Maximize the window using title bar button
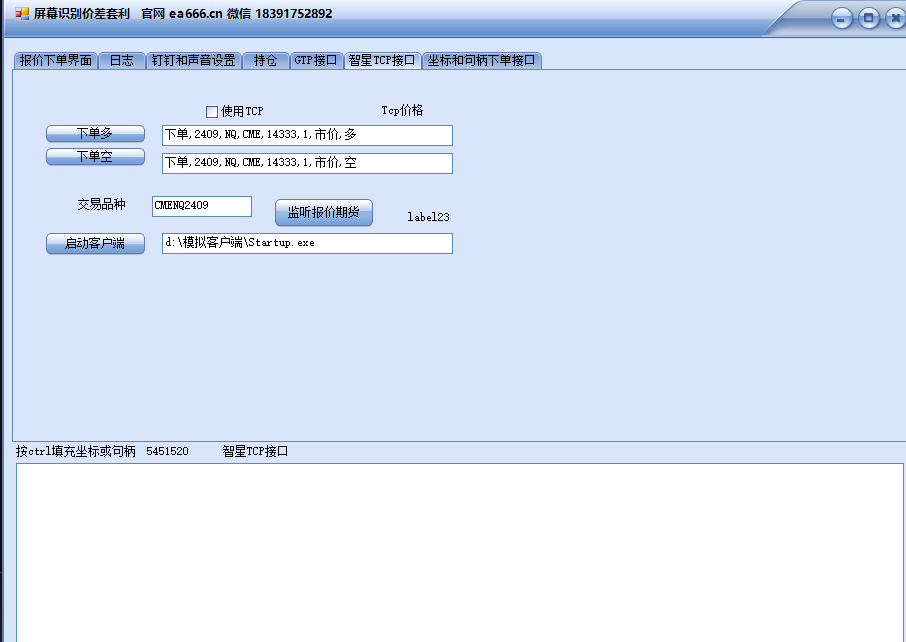Screen dimensions: 906x642 (869, 18)
